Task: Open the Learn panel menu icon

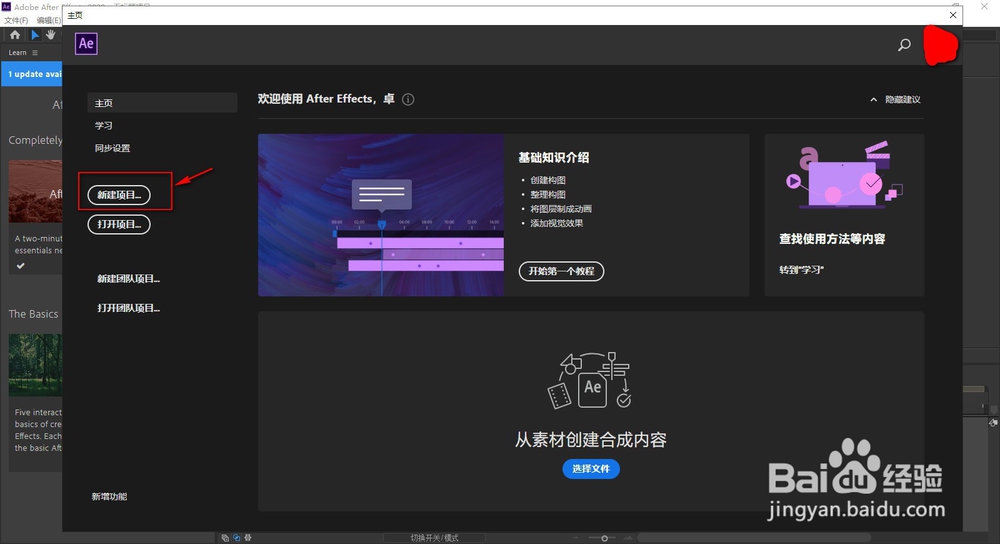Action: 34,53
